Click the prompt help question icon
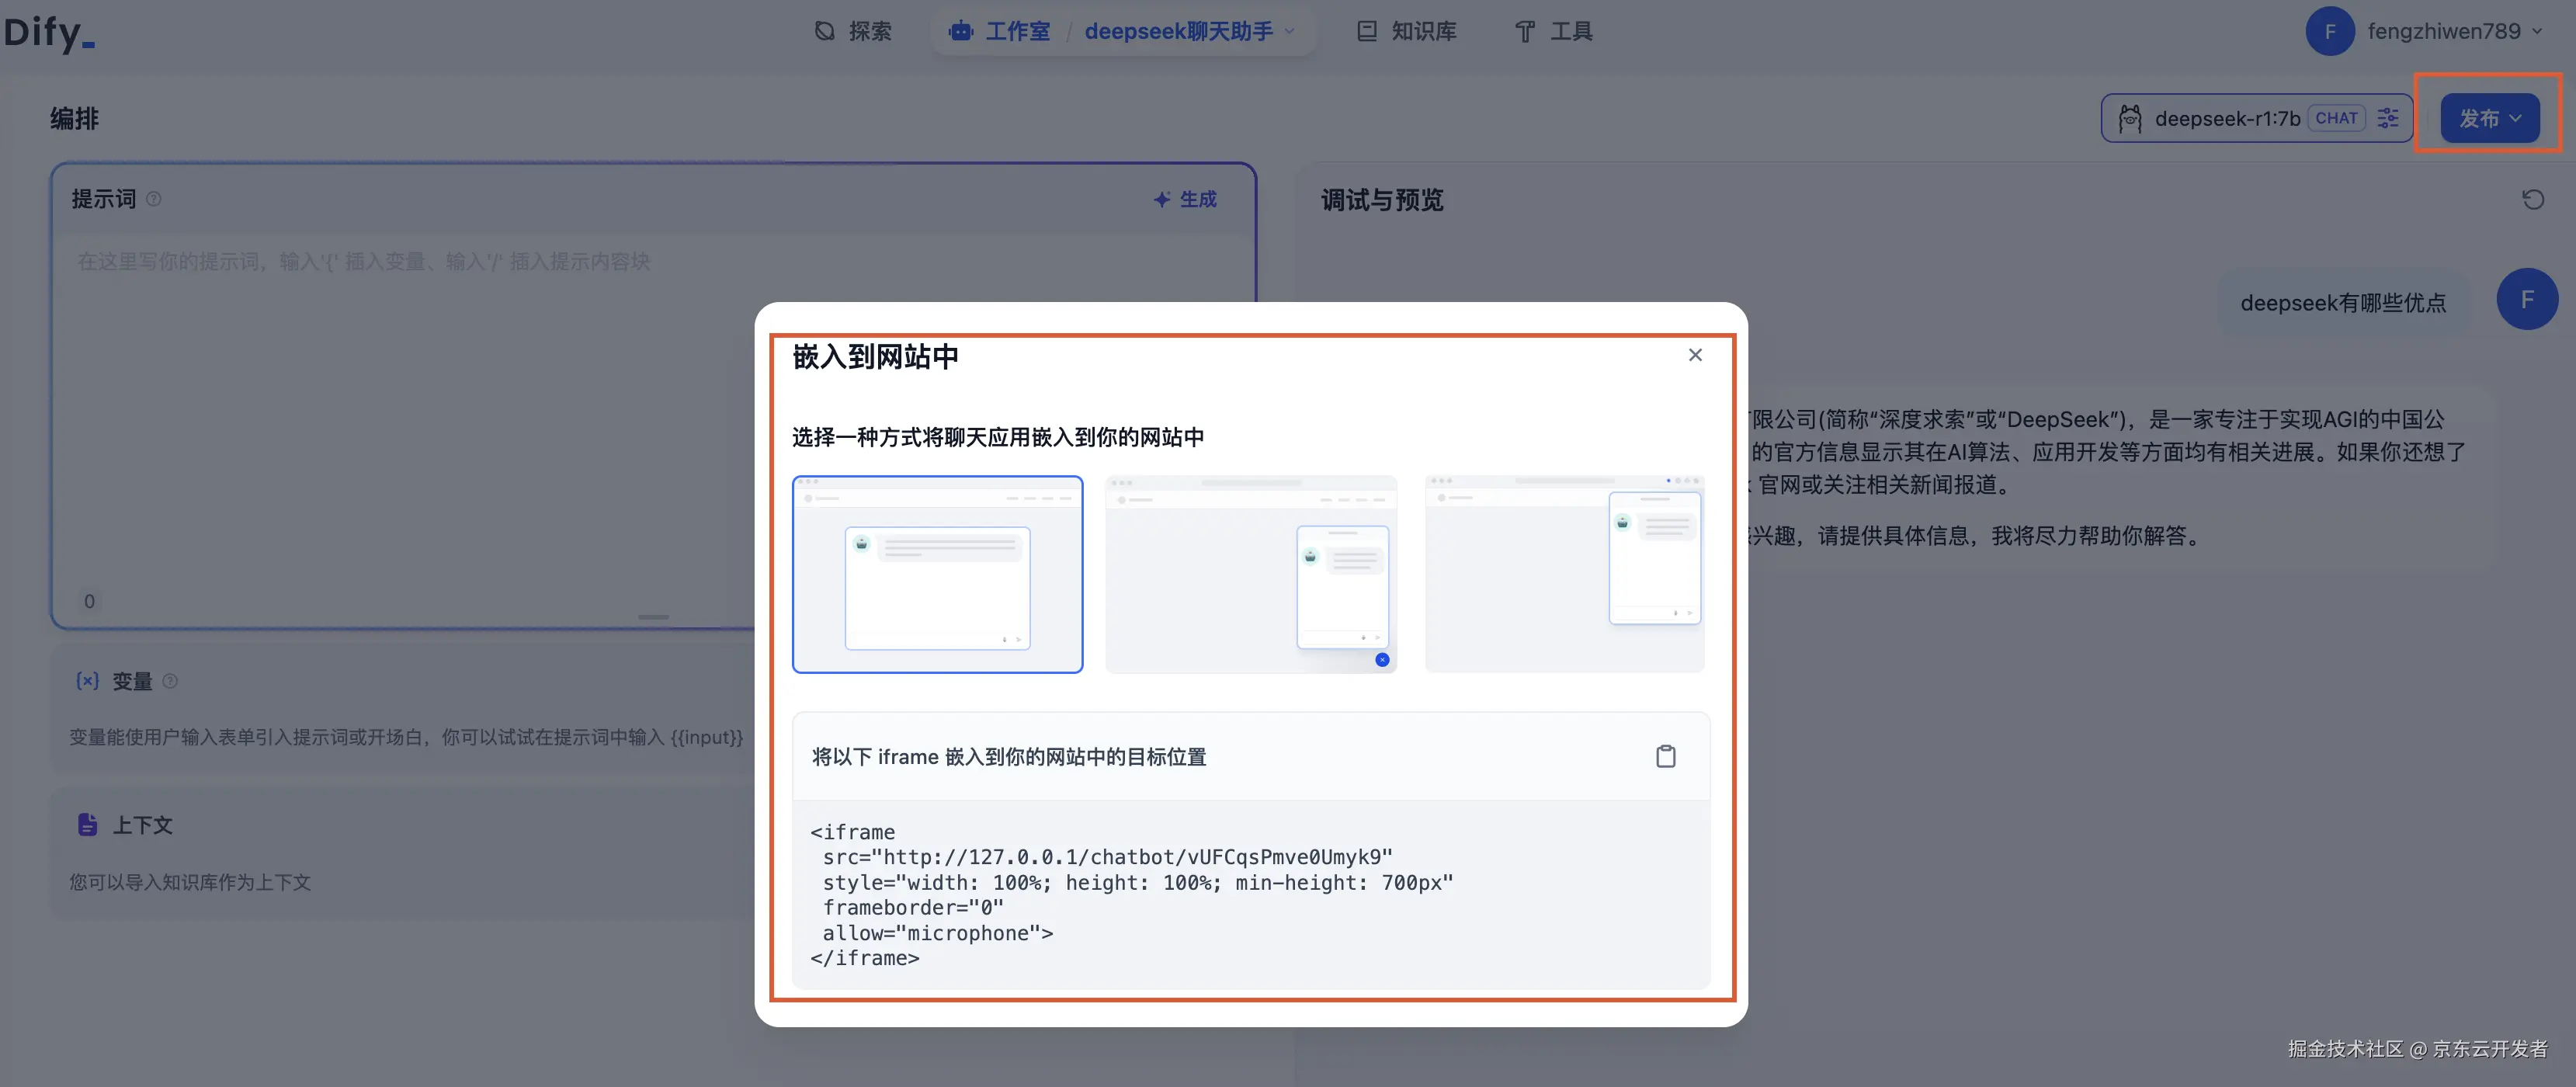Screen dimensions: 2576x1087 pos(153,199)
